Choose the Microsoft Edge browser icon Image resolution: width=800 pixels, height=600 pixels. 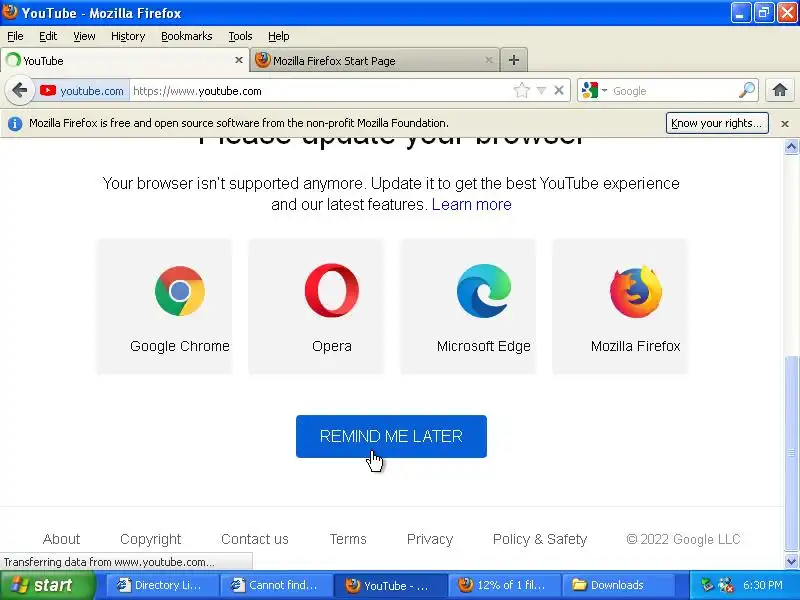pyautogui.click(x=484, y=291)
